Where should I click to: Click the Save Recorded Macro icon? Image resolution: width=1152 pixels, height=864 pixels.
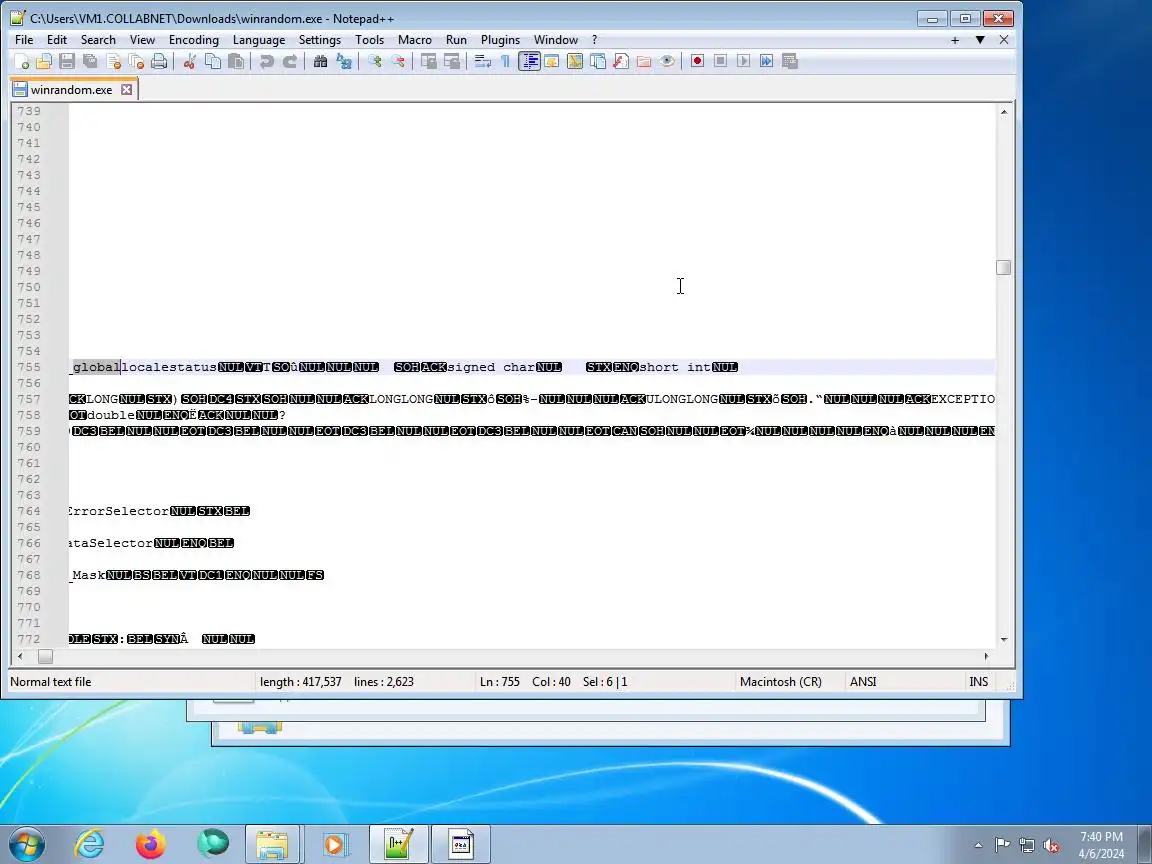[x=790, y=61]
